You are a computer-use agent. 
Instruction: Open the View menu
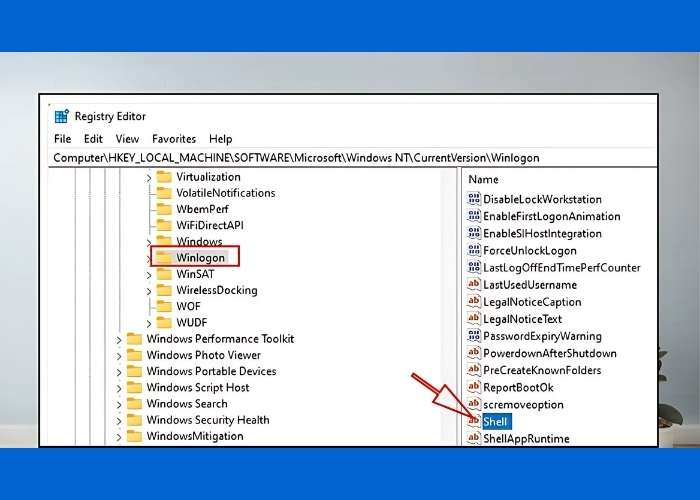coord(127,139)
